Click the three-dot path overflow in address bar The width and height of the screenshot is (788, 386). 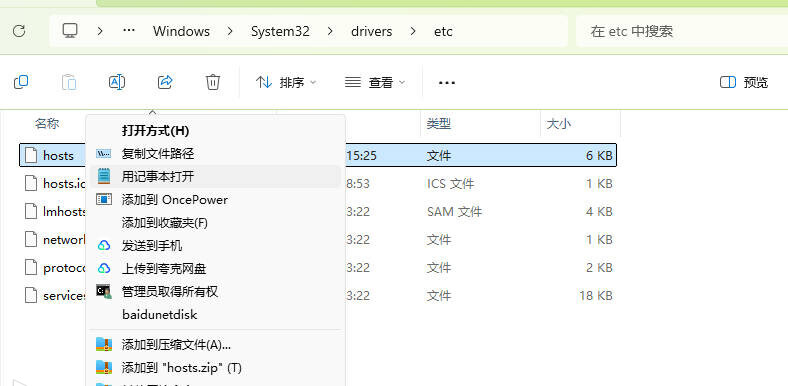click(129, 30)
